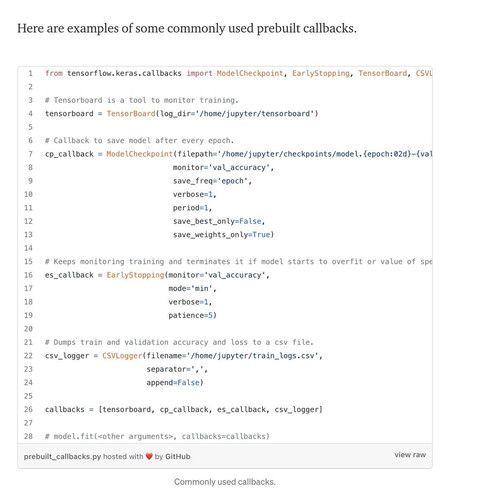Viewport: 486px width, 500px height.
Task: Click the ModelCheckpoint name on the import line
Action: (250, 73)
